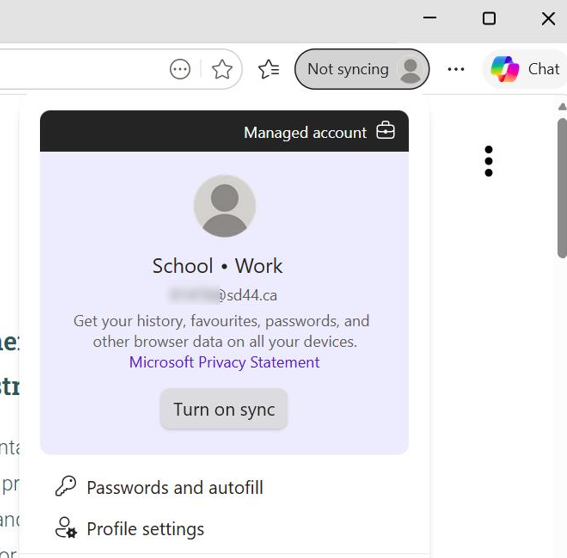Click the Copilot colorful logo icon
The width and height of the screenshot is (567, 558).
click(x=505, y=69)
